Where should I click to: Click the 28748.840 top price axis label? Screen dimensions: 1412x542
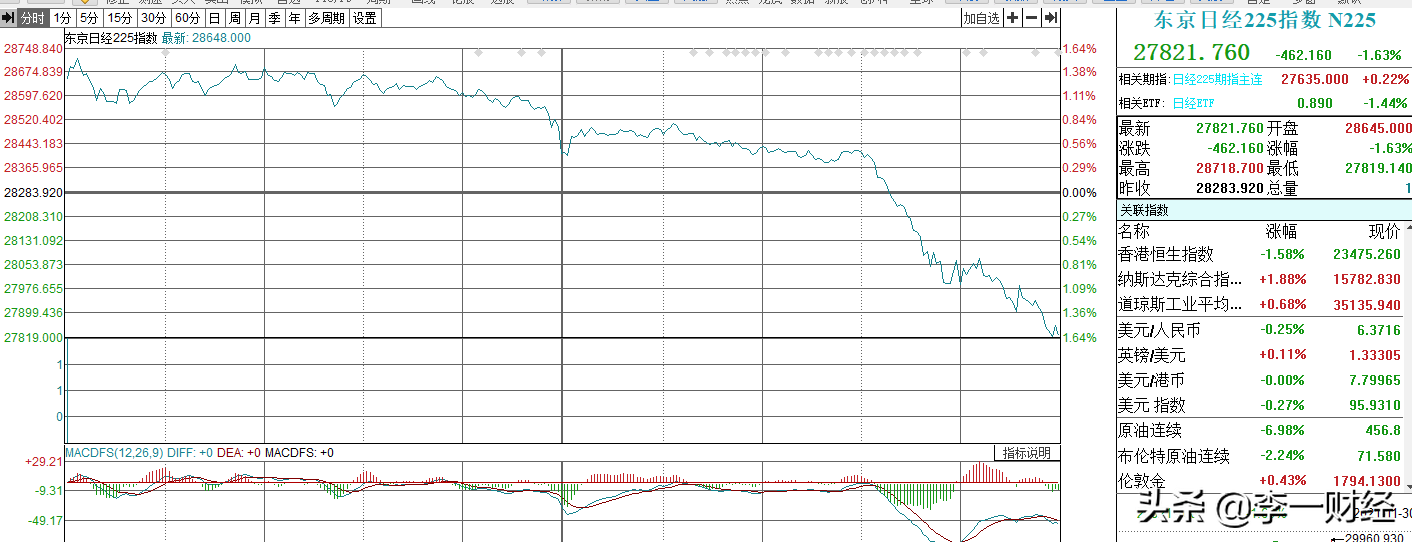coord(33,48)
